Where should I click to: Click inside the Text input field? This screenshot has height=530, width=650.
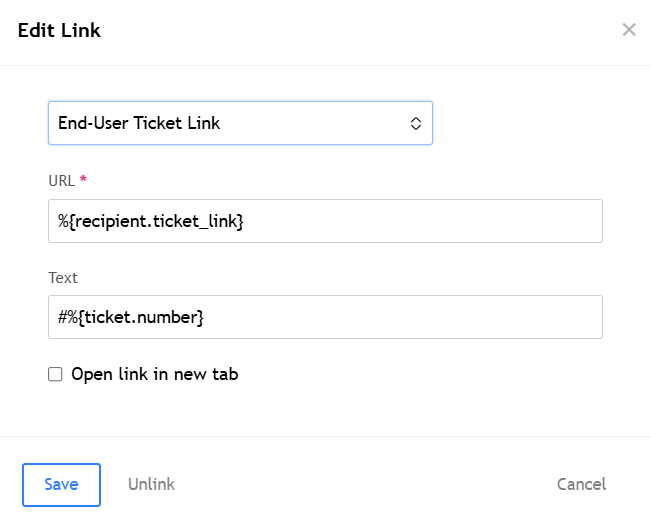(325, 317)
